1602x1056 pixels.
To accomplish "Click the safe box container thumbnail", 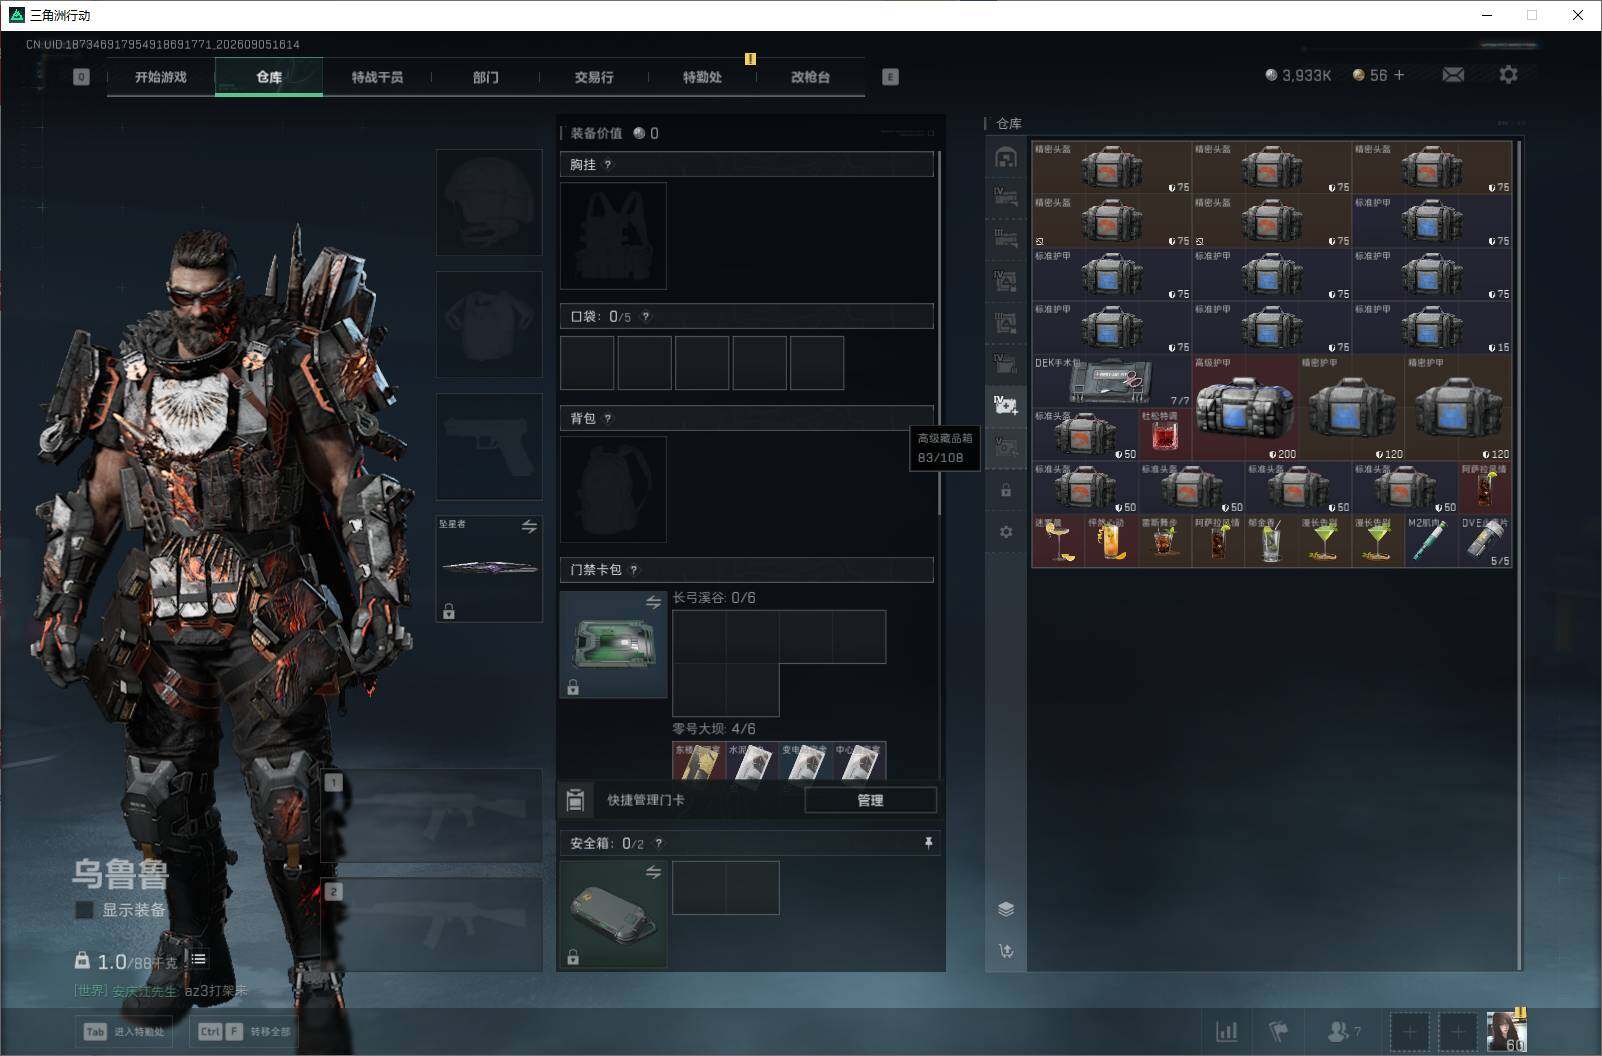I will click(613, 914).
